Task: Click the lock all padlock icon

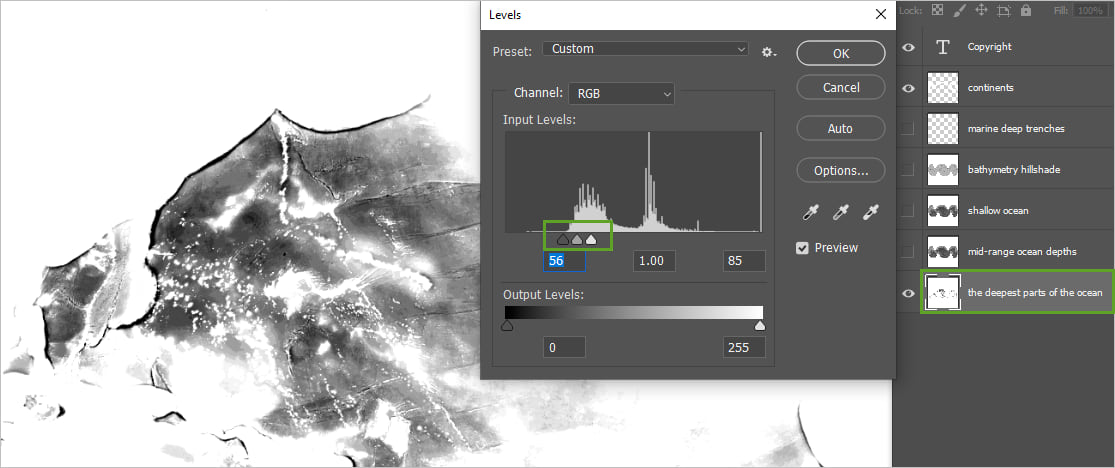Action: pyautogui.click(x=1025, y=10)
